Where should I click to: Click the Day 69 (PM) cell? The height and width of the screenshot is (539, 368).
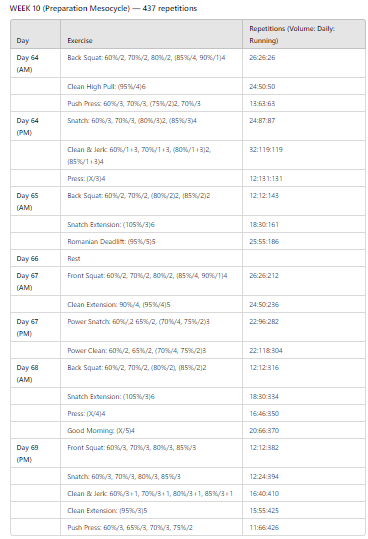[35, 453]
